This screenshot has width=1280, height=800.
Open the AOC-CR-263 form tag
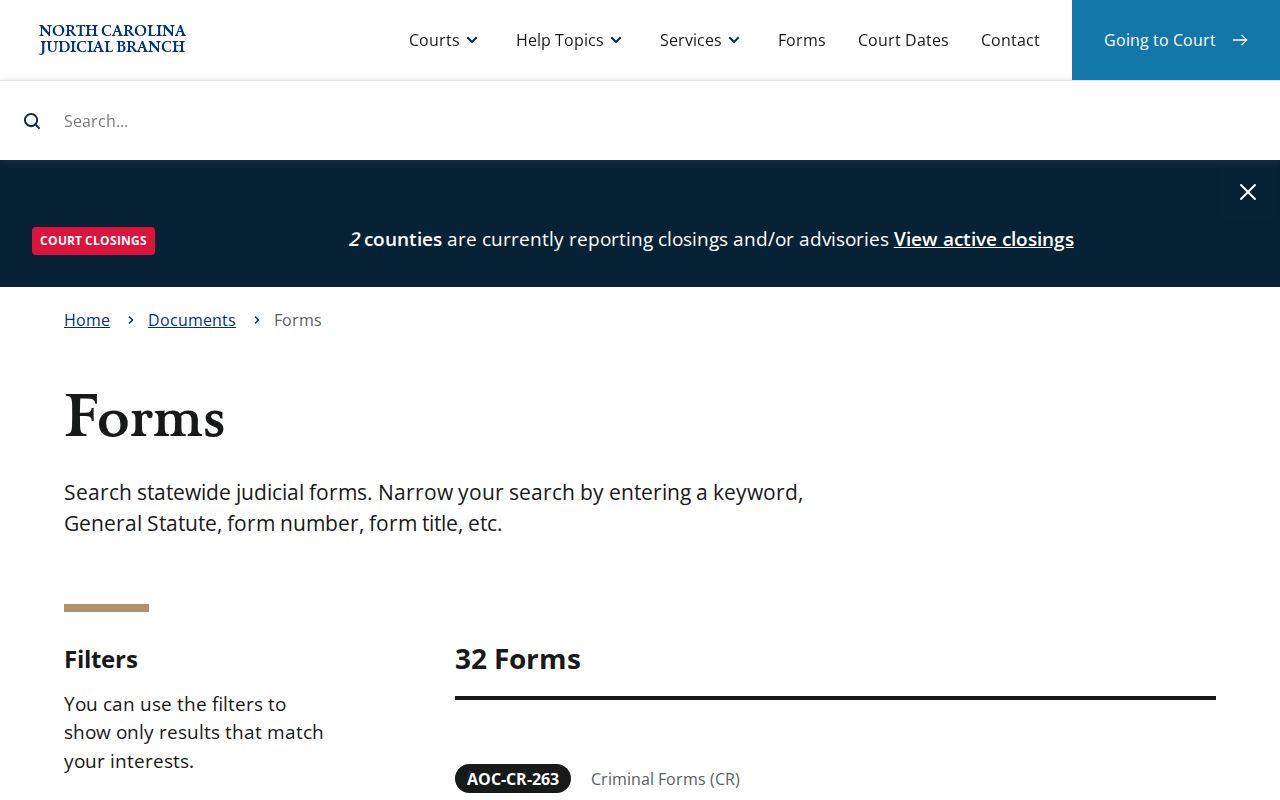513,779
